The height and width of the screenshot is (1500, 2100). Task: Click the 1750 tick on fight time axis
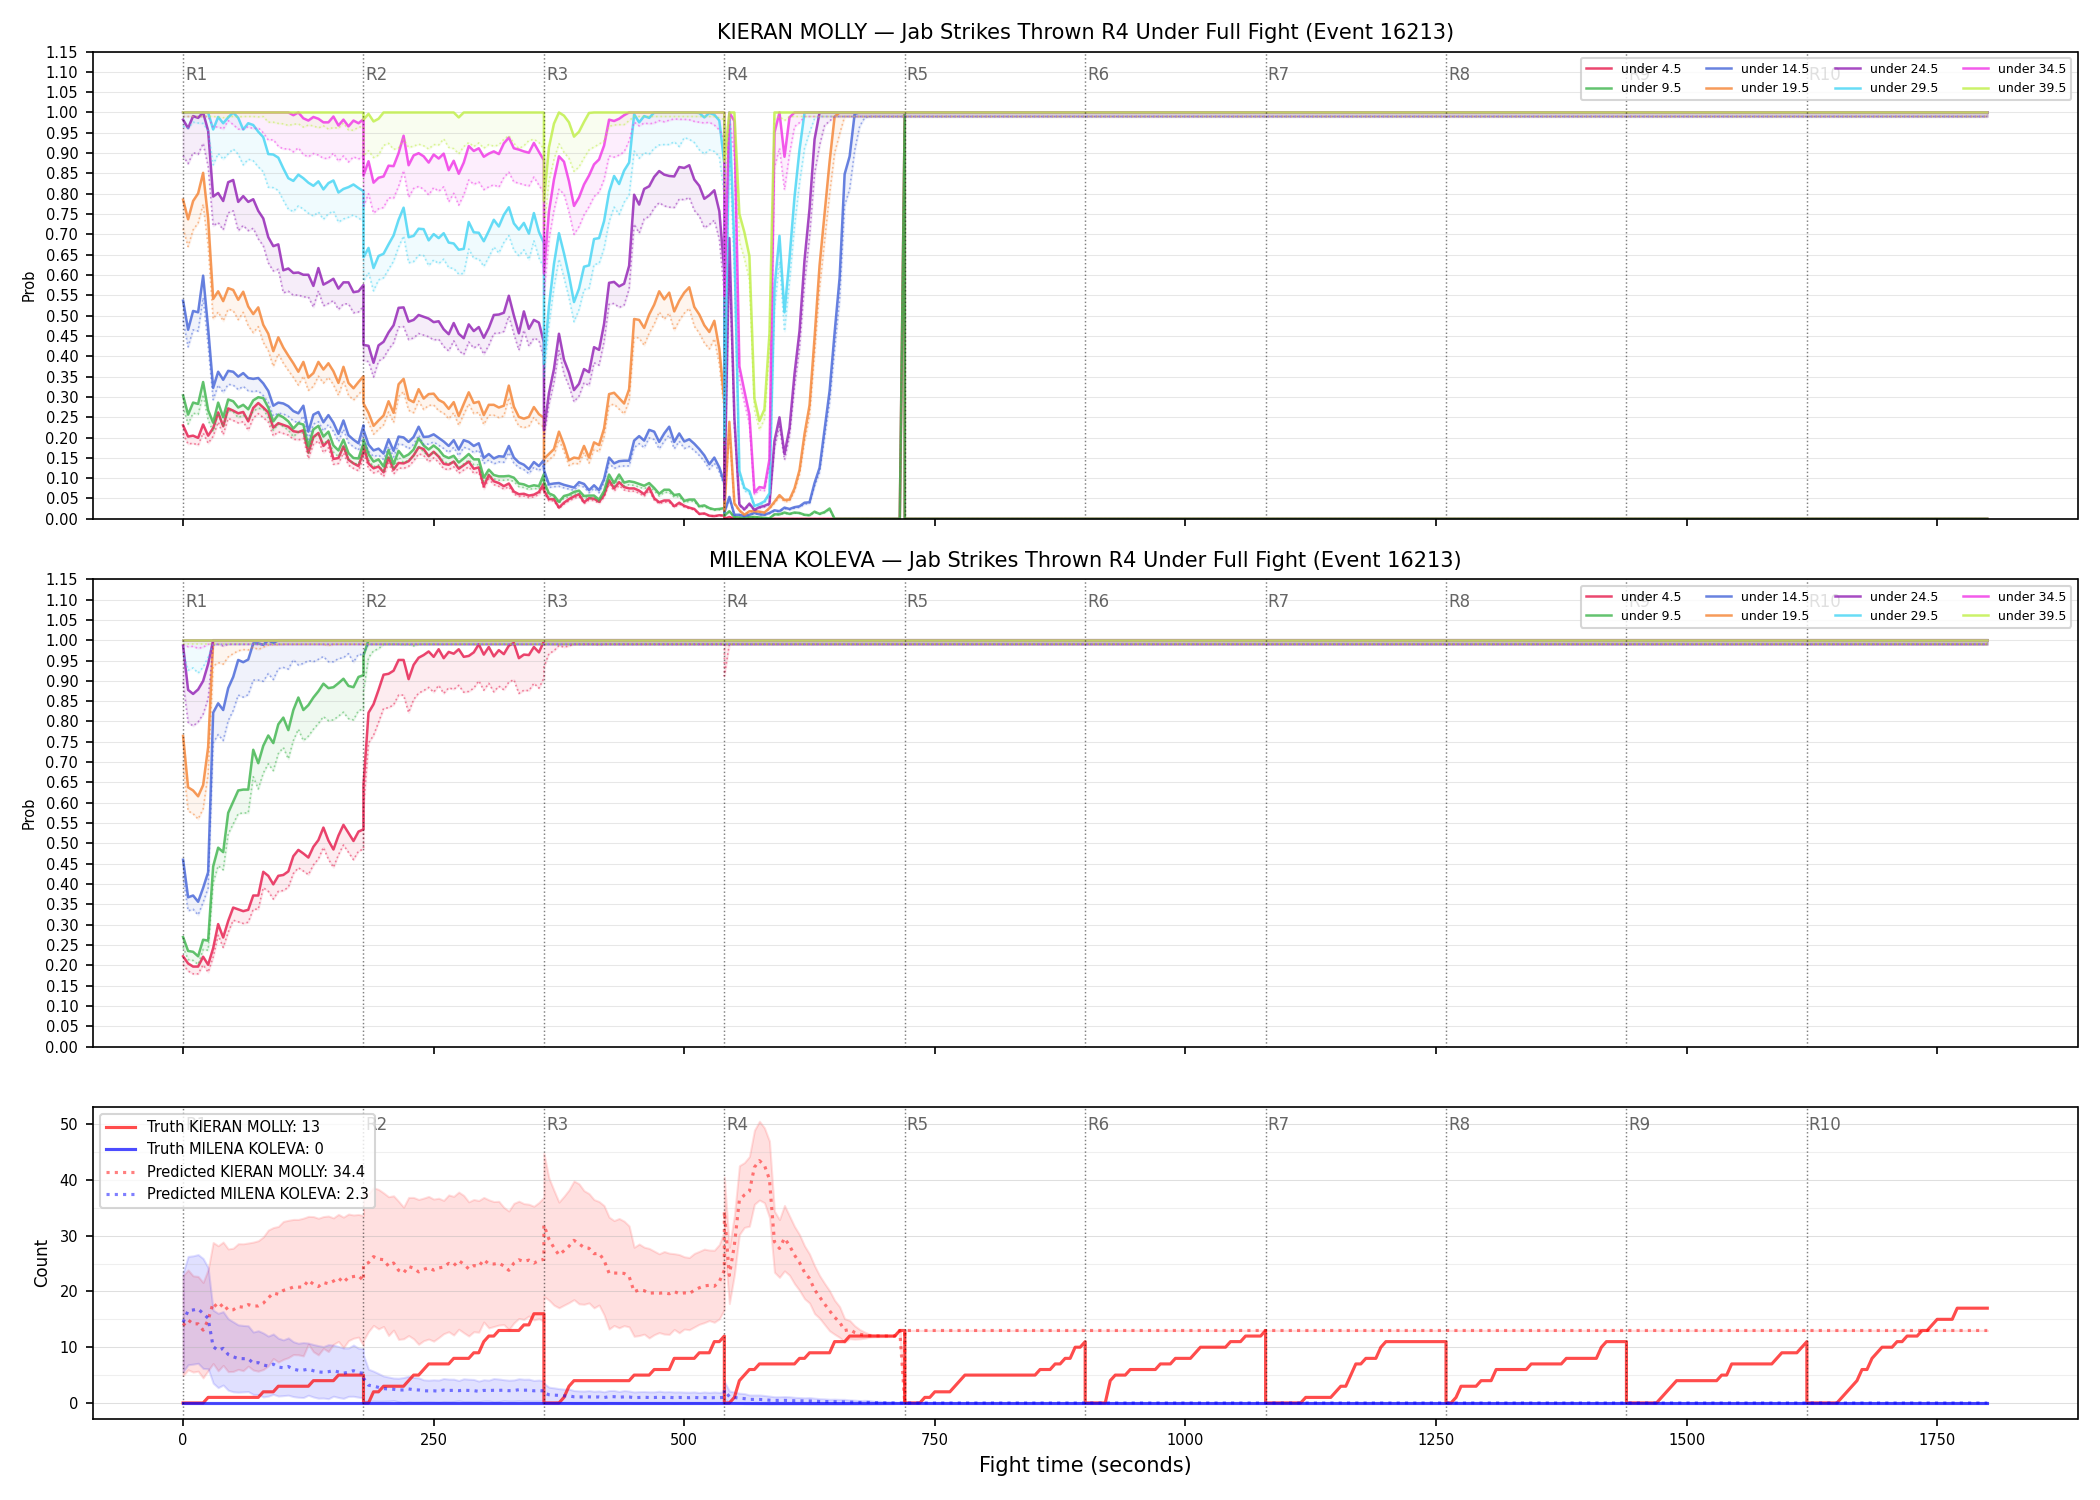click(x=1937, y=1440)
